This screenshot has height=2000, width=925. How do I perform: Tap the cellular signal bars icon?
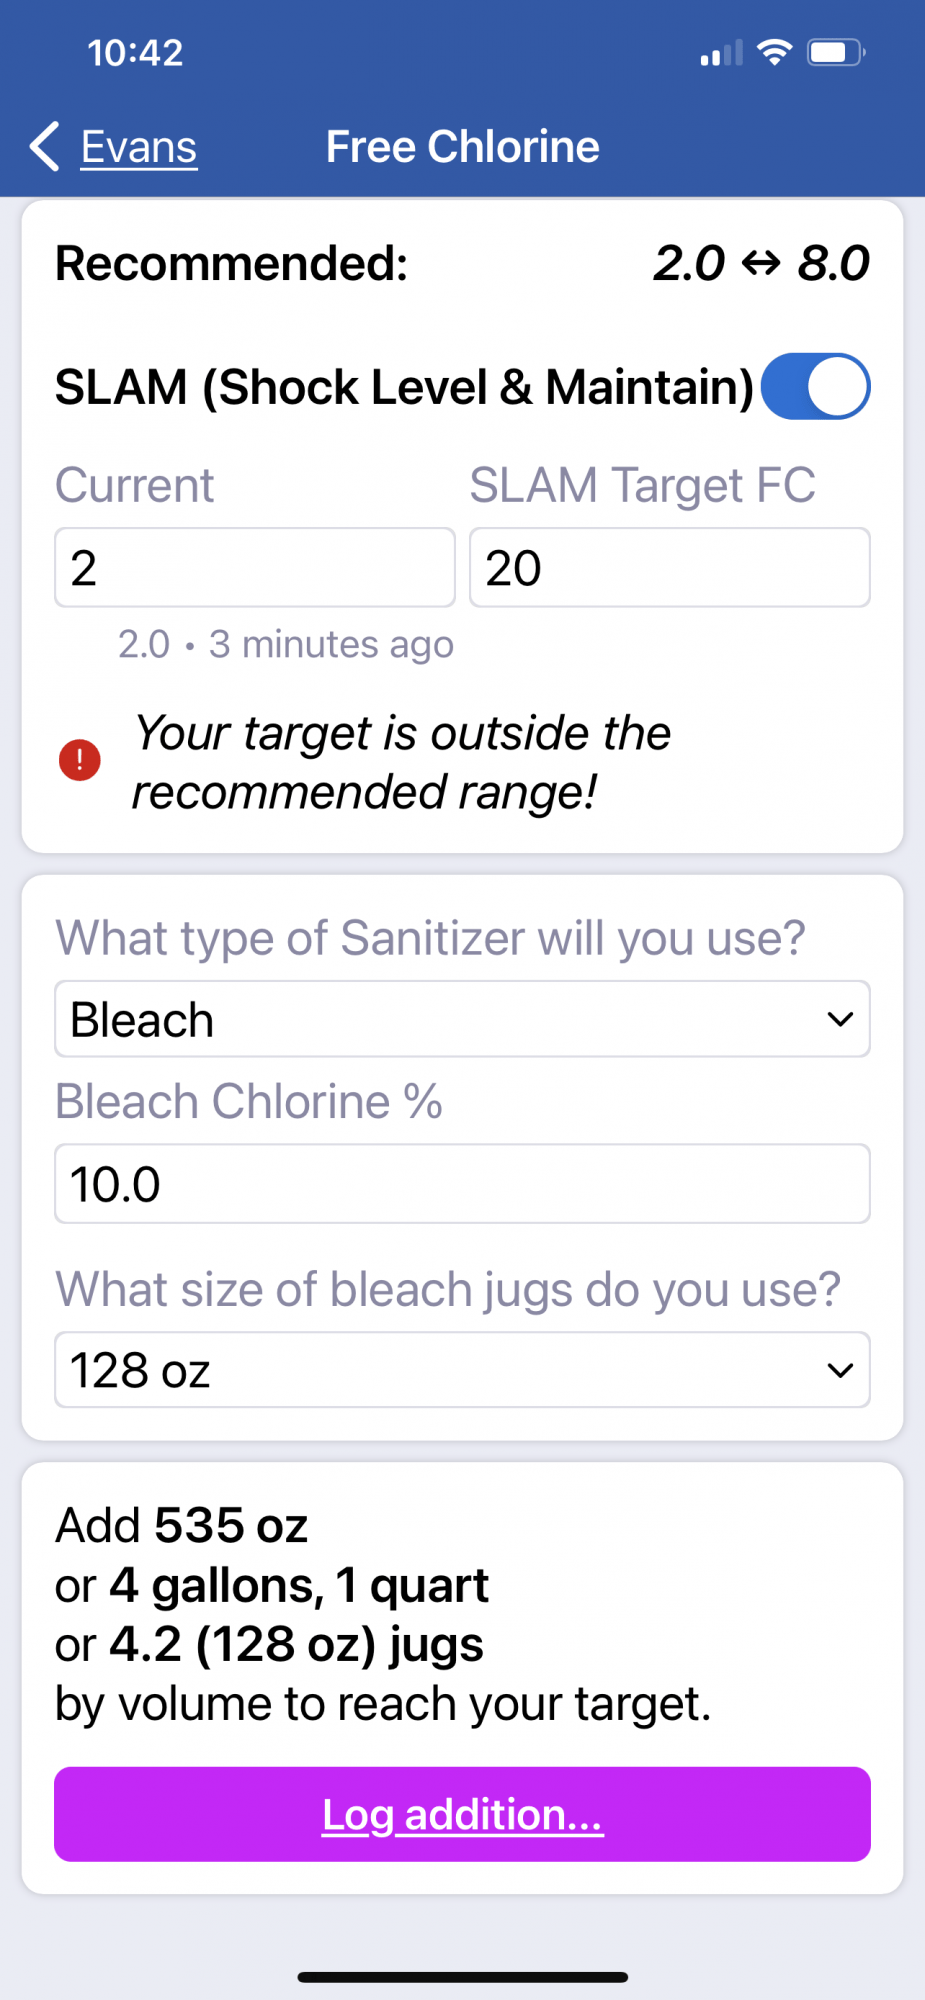[x=721, y=52]
